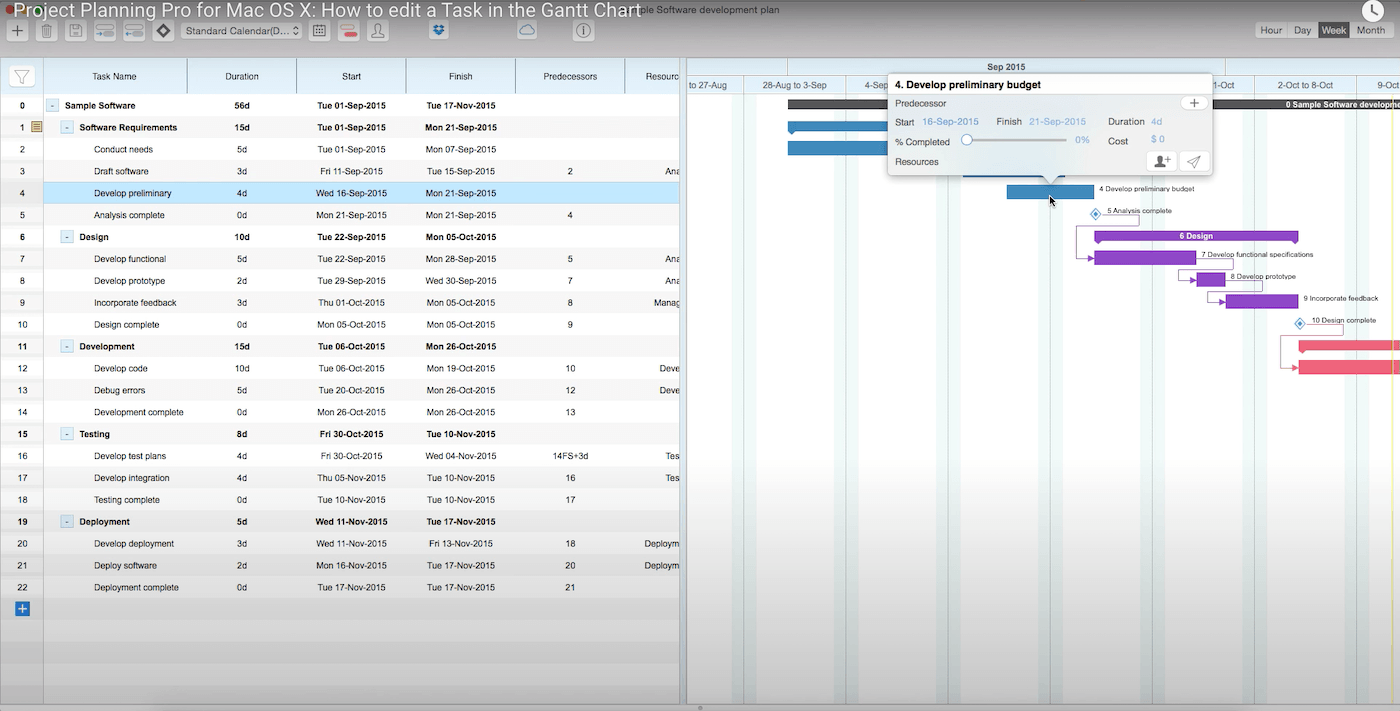
Task: Click the floppy disk save icon
Action: [x=75, y=31]
